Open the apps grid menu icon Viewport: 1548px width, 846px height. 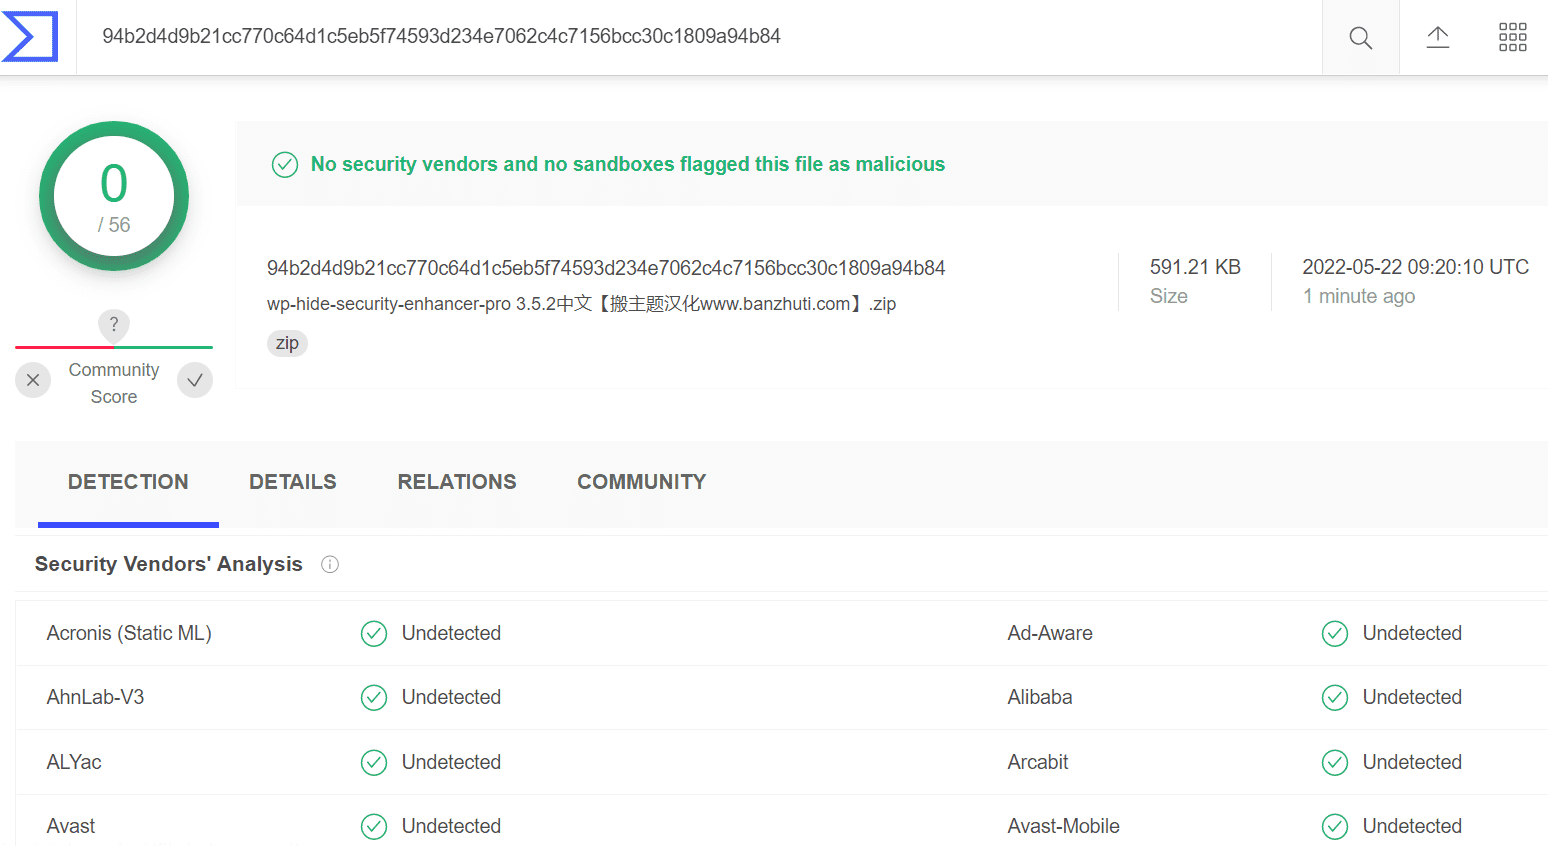pos(1512,38)
